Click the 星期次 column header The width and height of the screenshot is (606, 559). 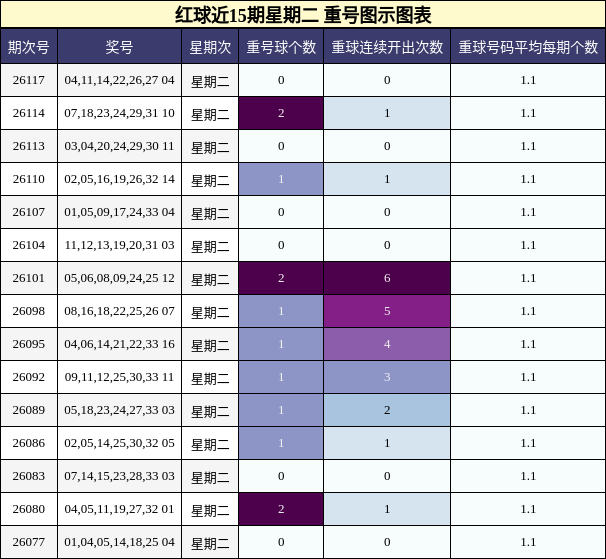(x=210, y=47)
